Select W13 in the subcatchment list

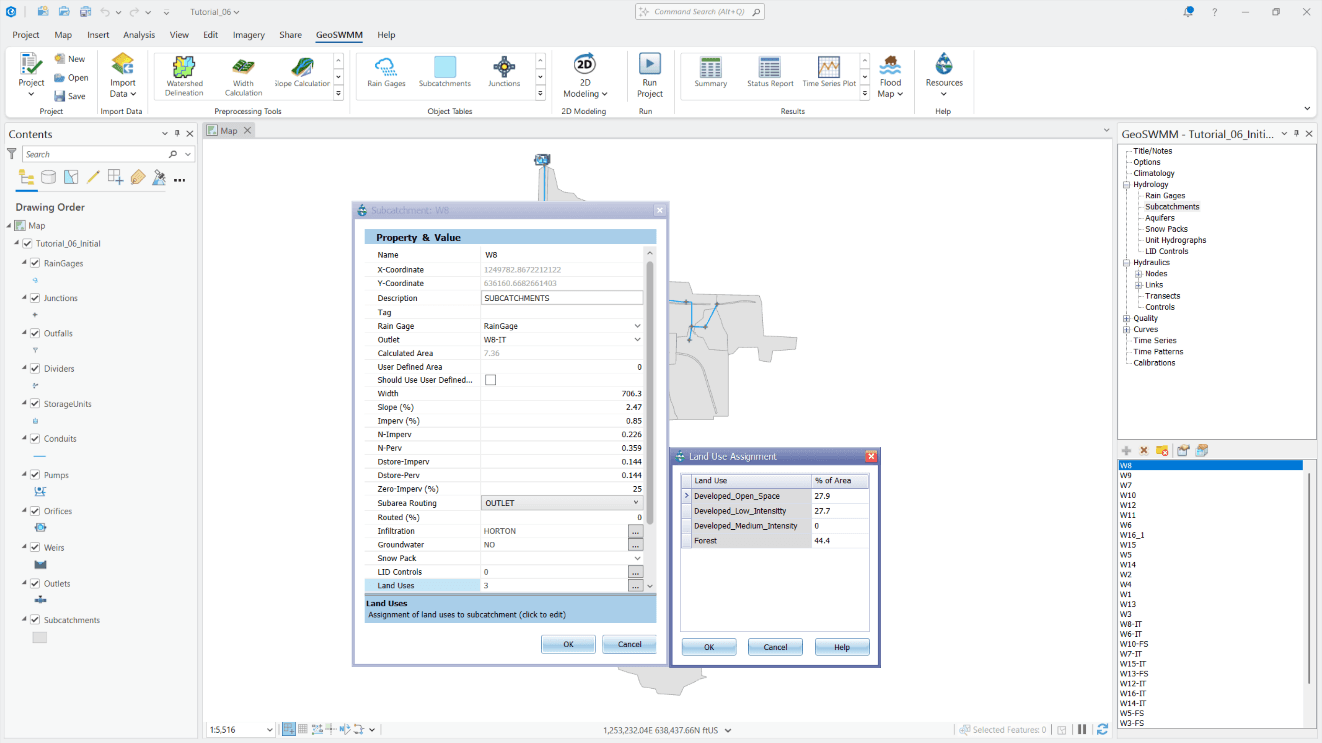1129,603
